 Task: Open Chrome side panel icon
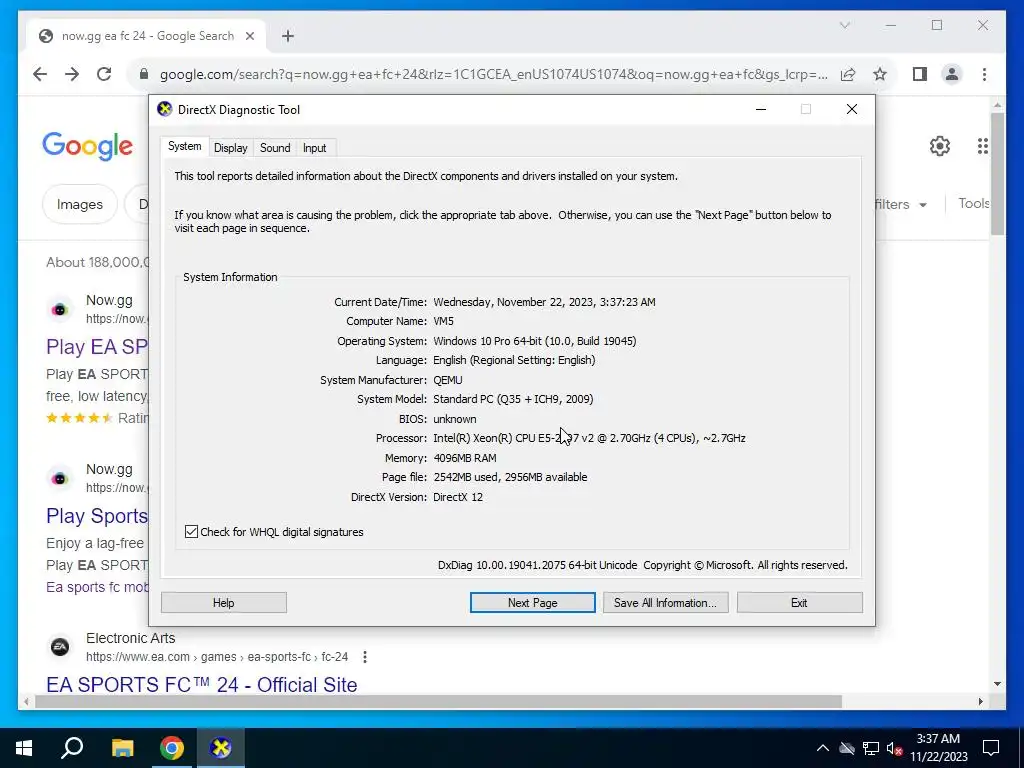920,74
